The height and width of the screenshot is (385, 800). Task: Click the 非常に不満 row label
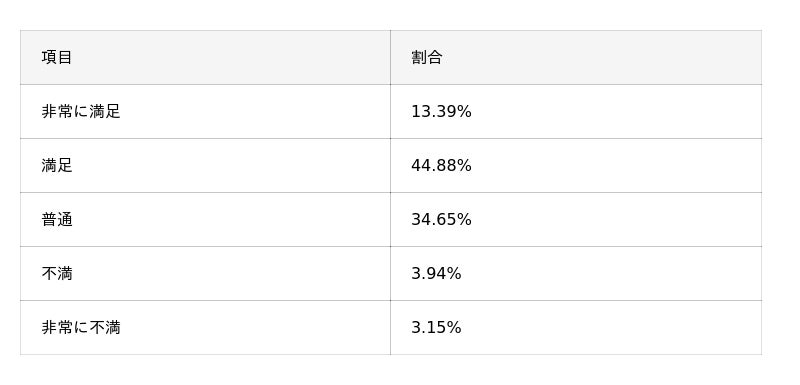pyautogui.click(x=81, y=328)
